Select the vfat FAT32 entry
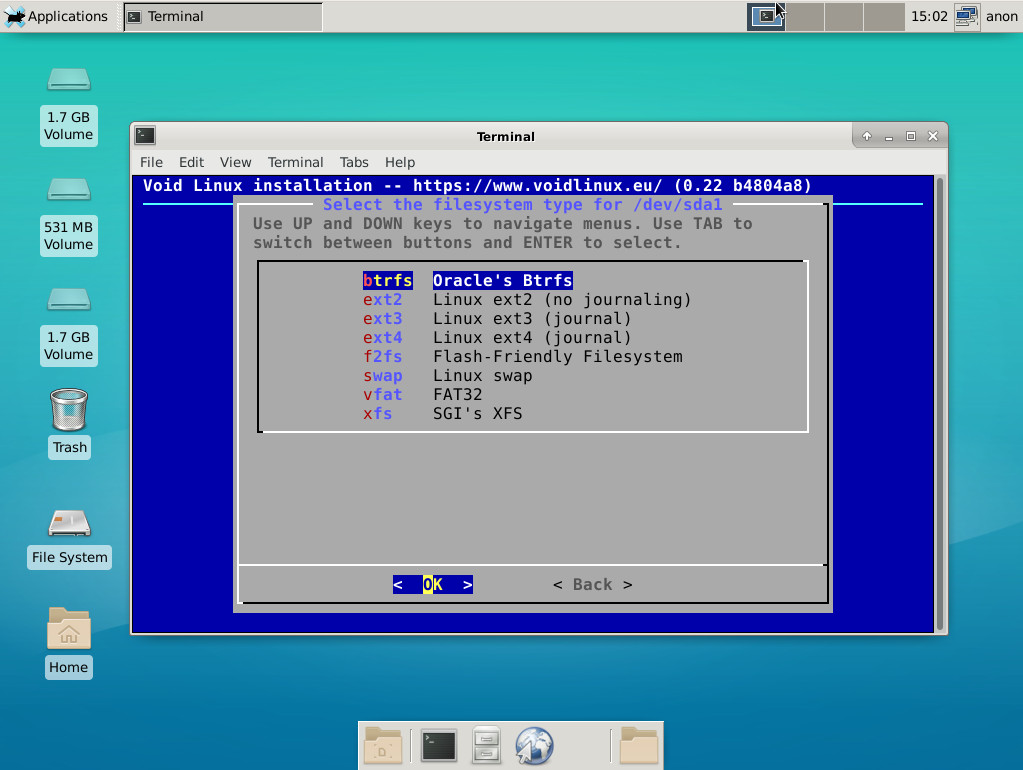Image resolution: width=1023 pixels, height=770 pixels. [x=423, y=394]
